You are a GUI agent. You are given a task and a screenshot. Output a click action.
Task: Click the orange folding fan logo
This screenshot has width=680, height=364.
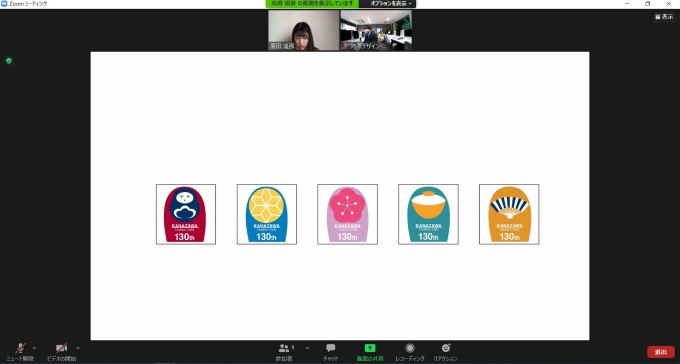509,214
